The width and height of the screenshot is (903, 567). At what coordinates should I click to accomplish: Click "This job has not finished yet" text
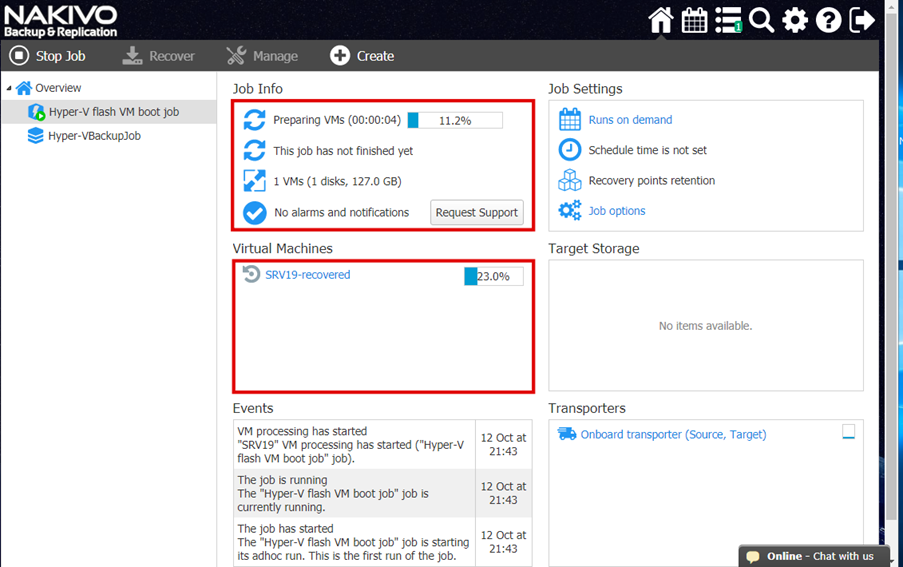[343, 151]
